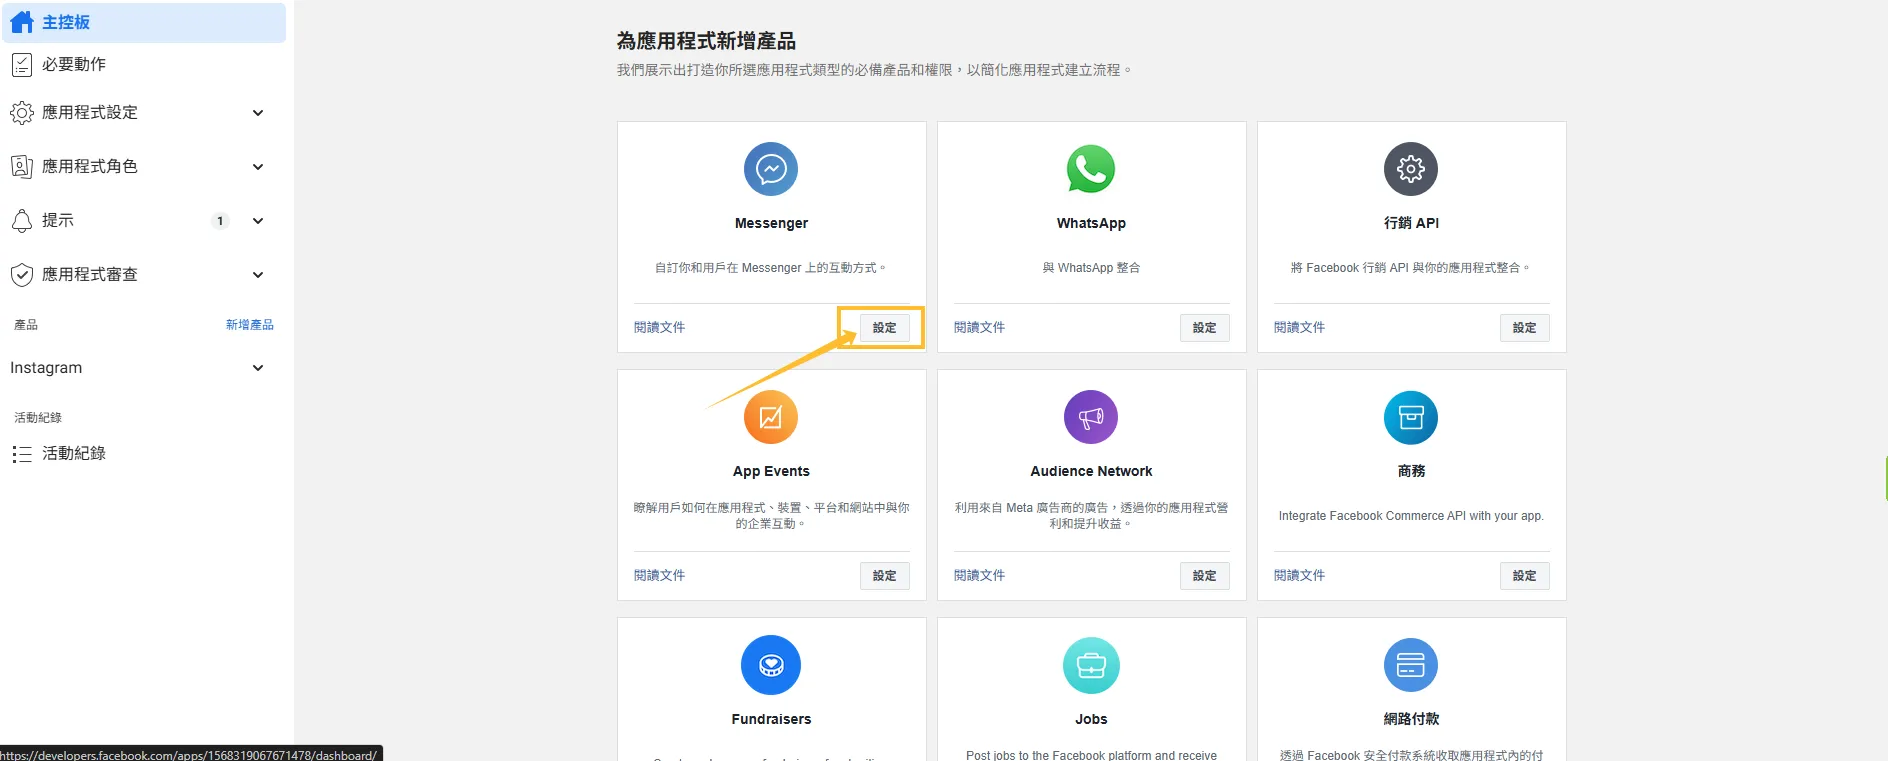Click 設定 button on 商務 card
This screenshot has width=1888, height=761.
1524,576
